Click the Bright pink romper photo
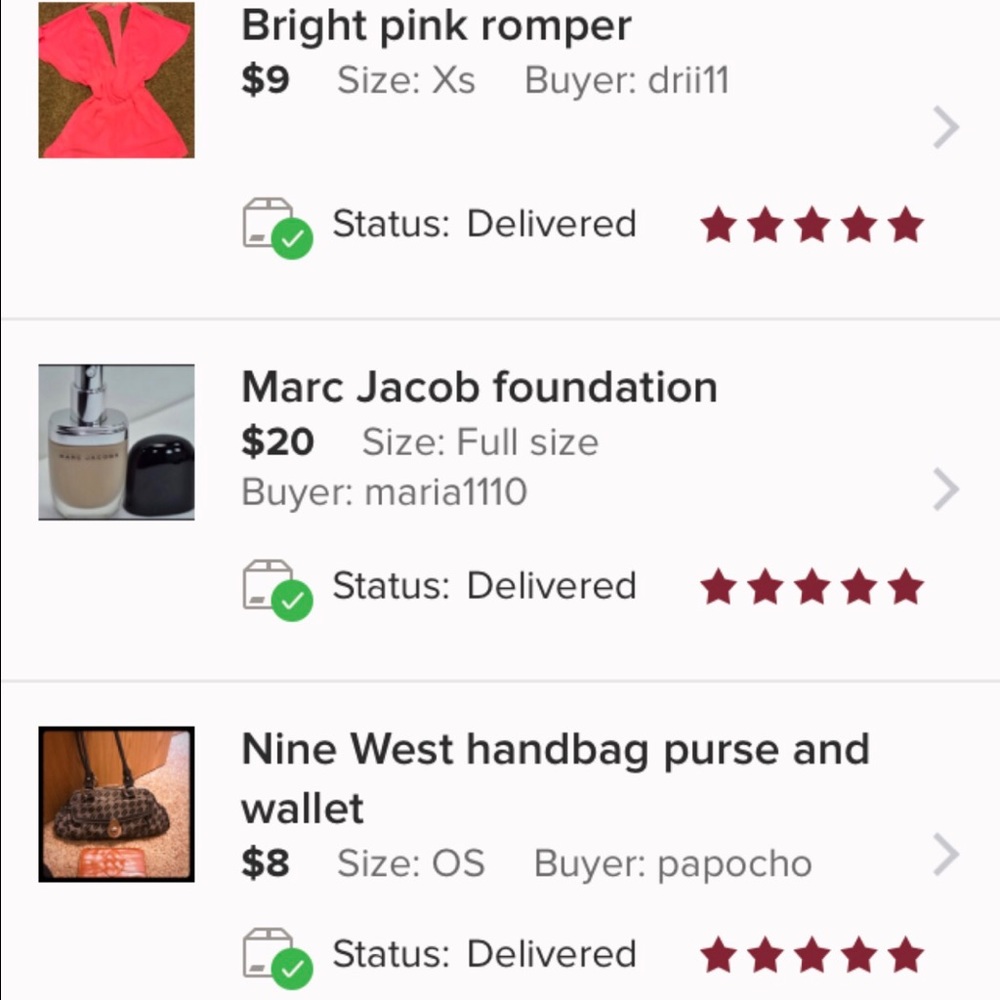 [116, 80]
